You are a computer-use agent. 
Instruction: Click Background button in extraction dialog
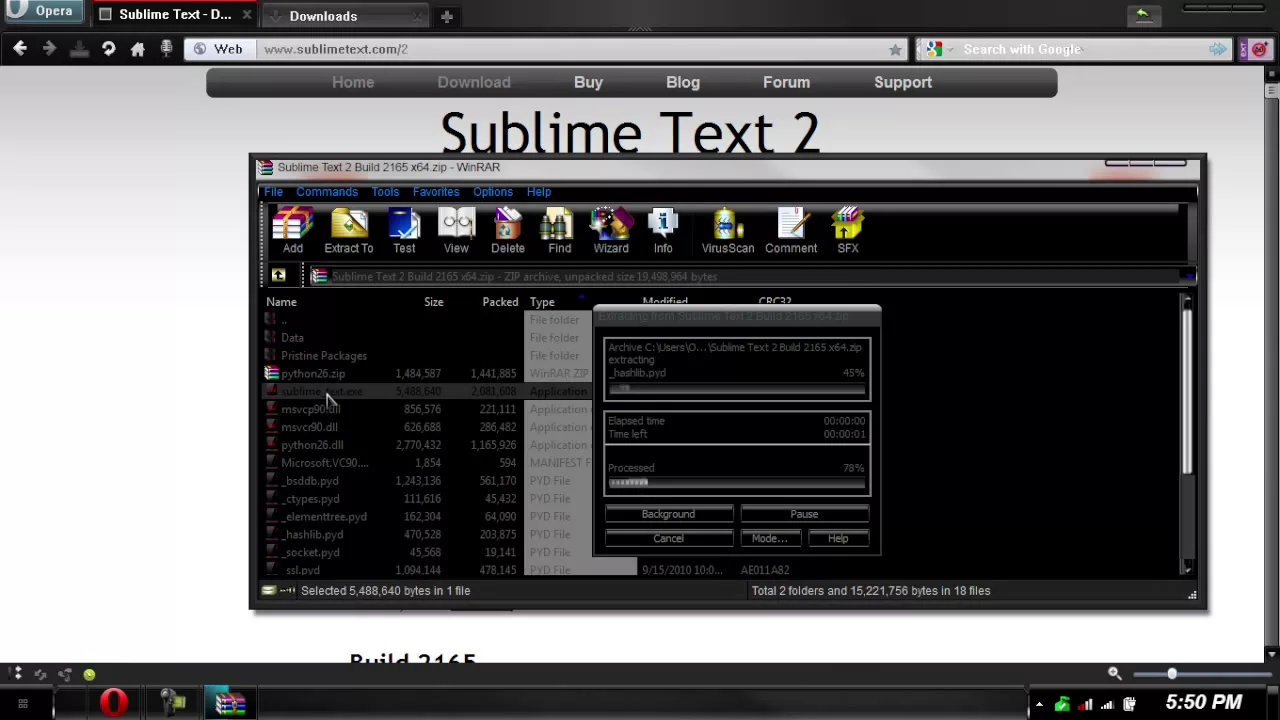[x=668, y=514]
